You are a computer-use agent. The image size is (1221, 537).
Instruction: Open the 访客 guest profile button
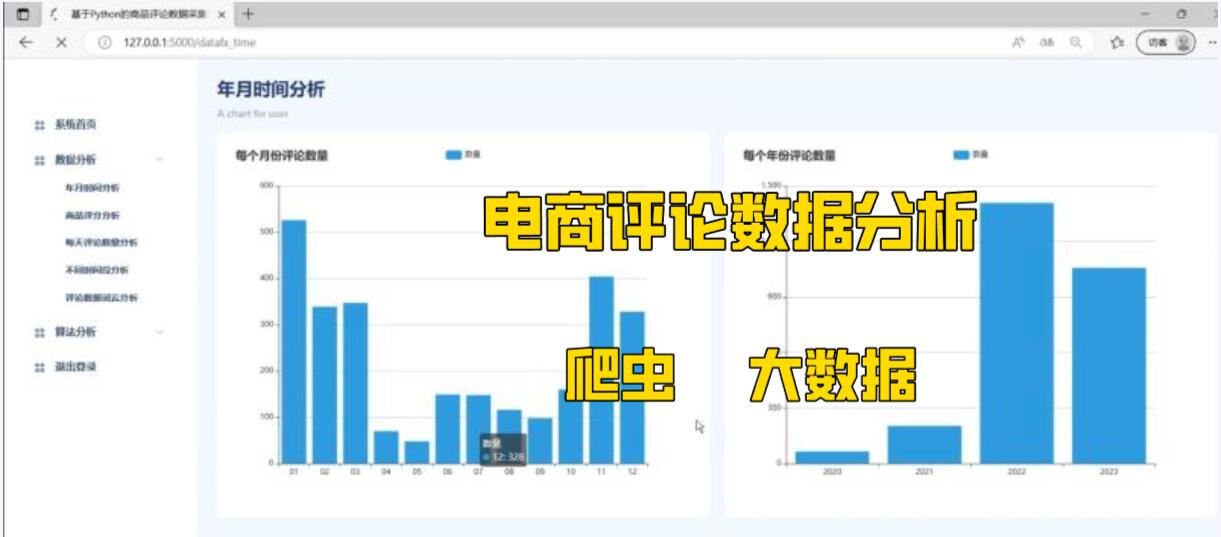tap(1166, 43)
